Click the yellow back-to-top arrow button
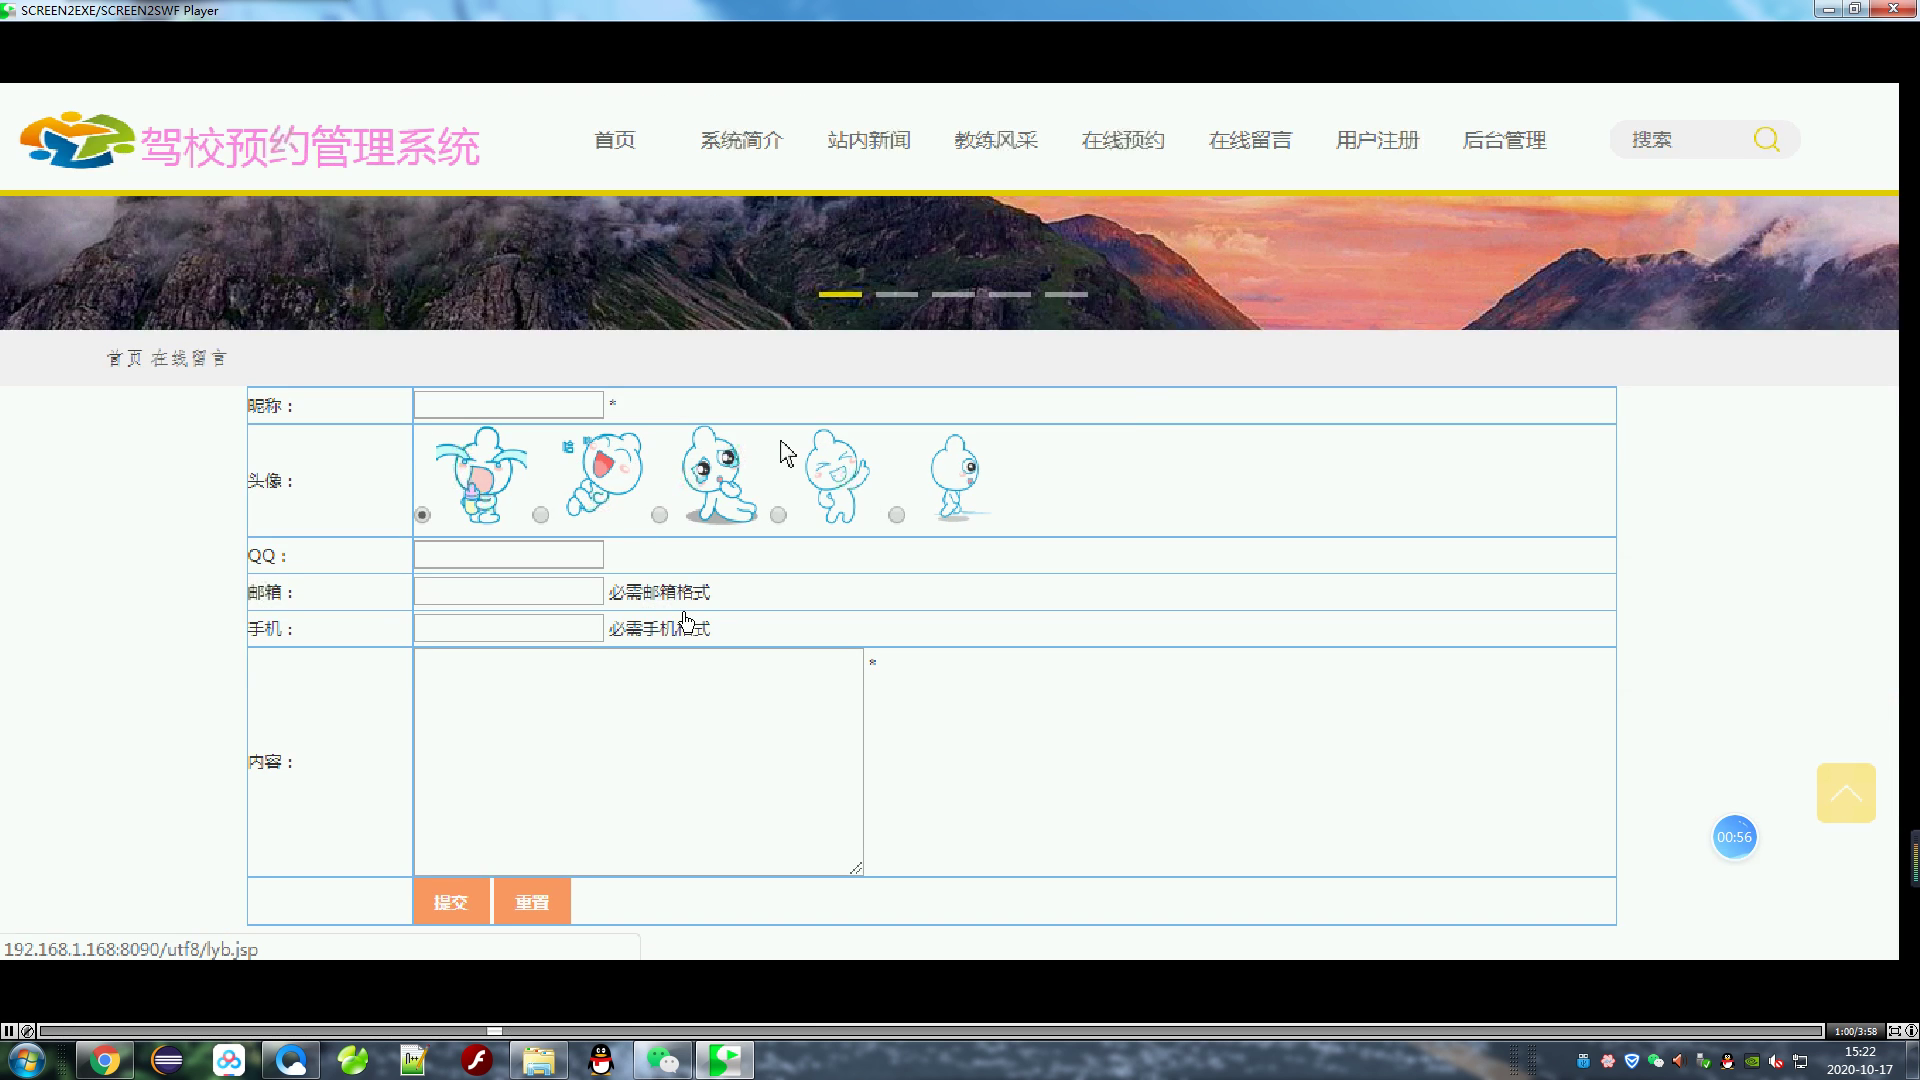This screenshot has height=1080, width=1920. click(1846, 793)
